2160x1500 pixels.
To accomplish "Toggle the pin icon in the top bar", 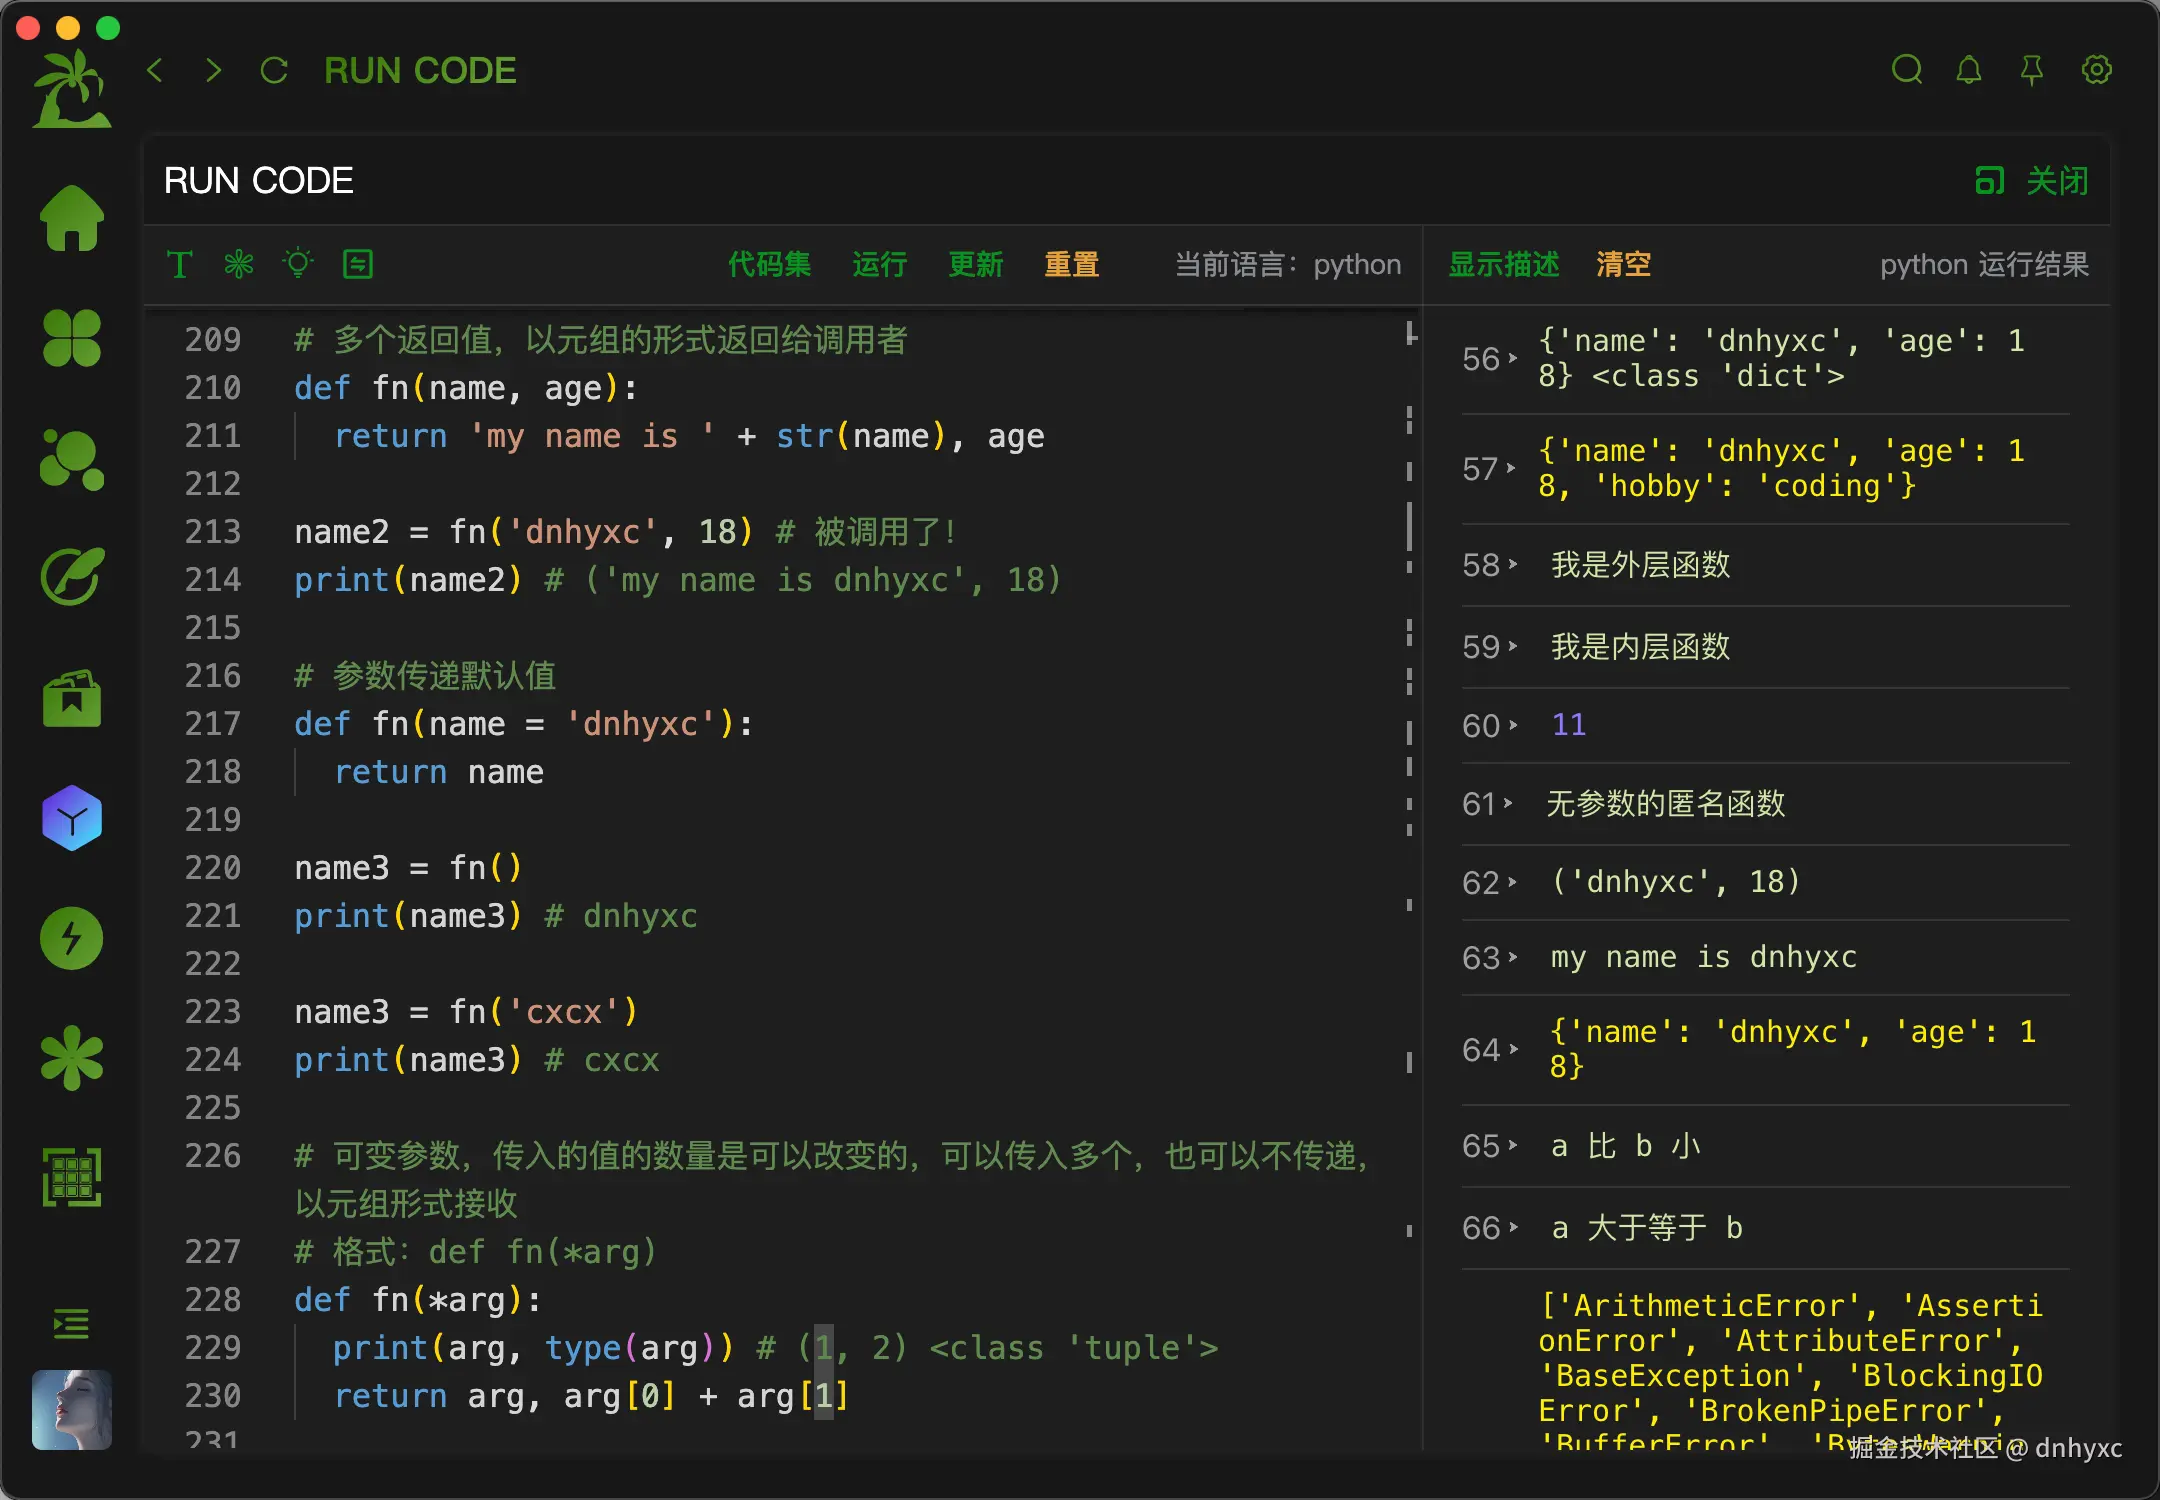I will point(2033,70).
